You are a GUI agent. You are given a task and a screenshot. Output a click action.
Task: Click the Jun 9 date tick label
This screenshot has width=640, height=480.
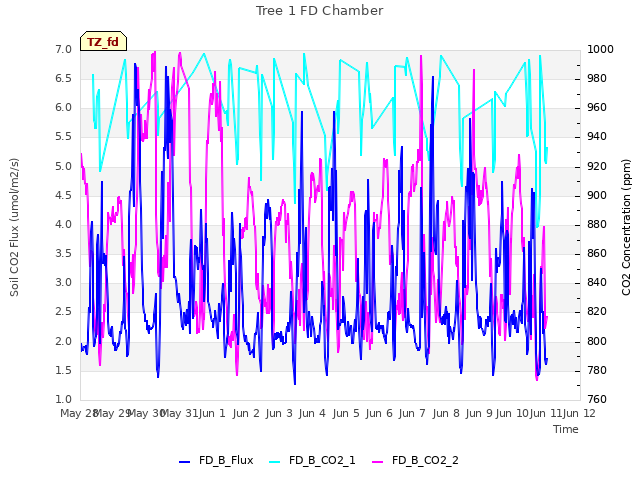(x=479, y=413)
